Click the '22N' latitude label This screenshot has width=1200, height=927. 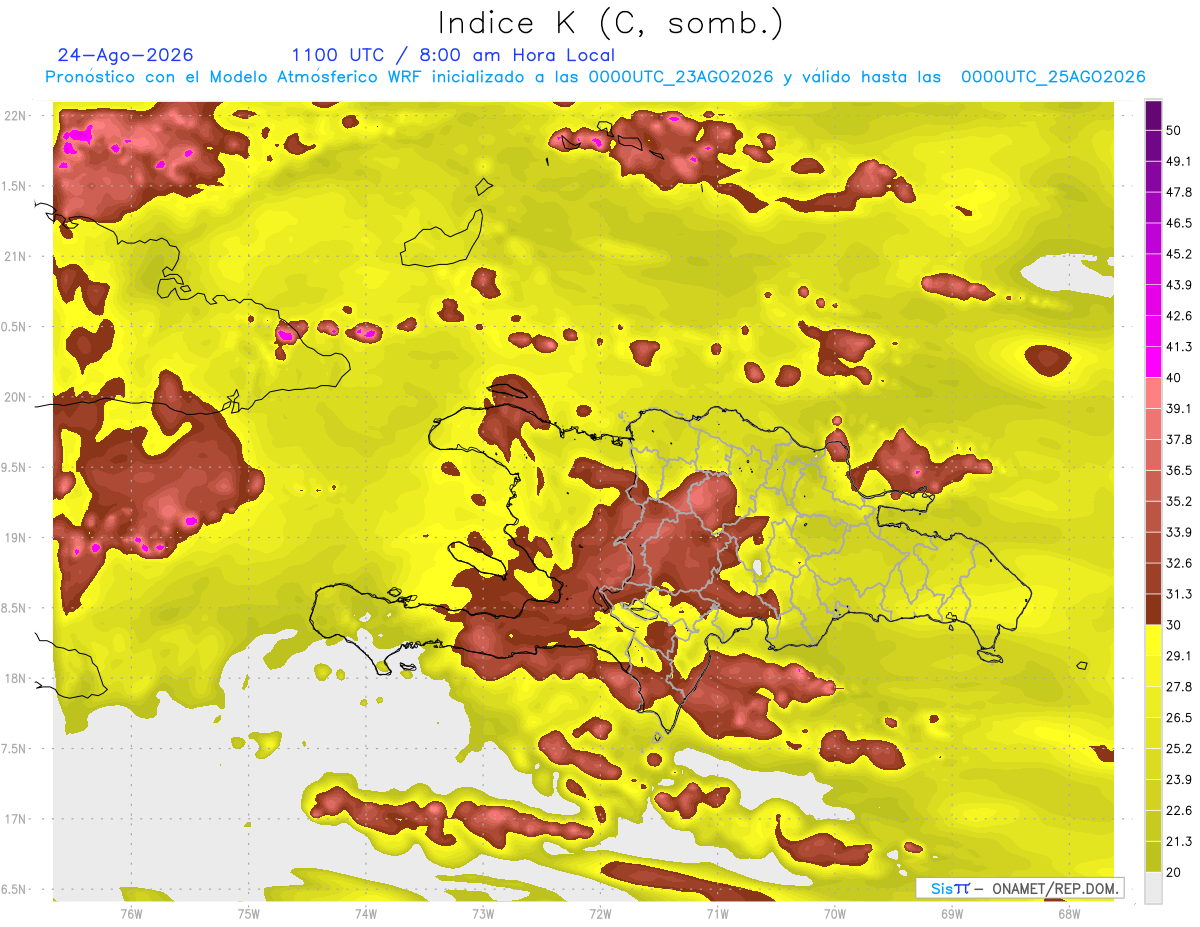pyautogui.click(x=16, y=115)
